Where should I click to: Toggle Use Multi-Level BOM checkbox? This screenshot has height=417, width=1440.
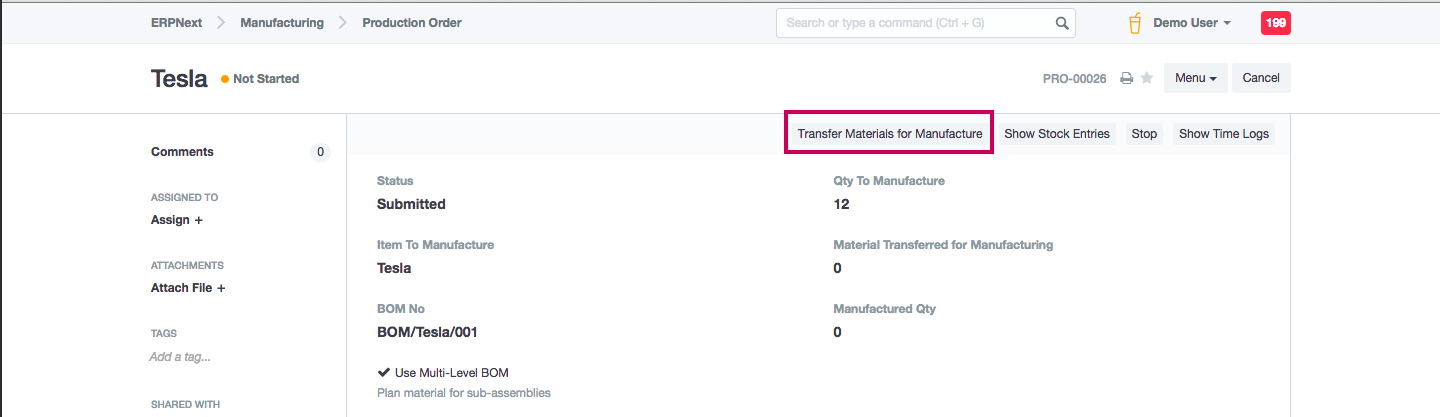pos(384,373)
